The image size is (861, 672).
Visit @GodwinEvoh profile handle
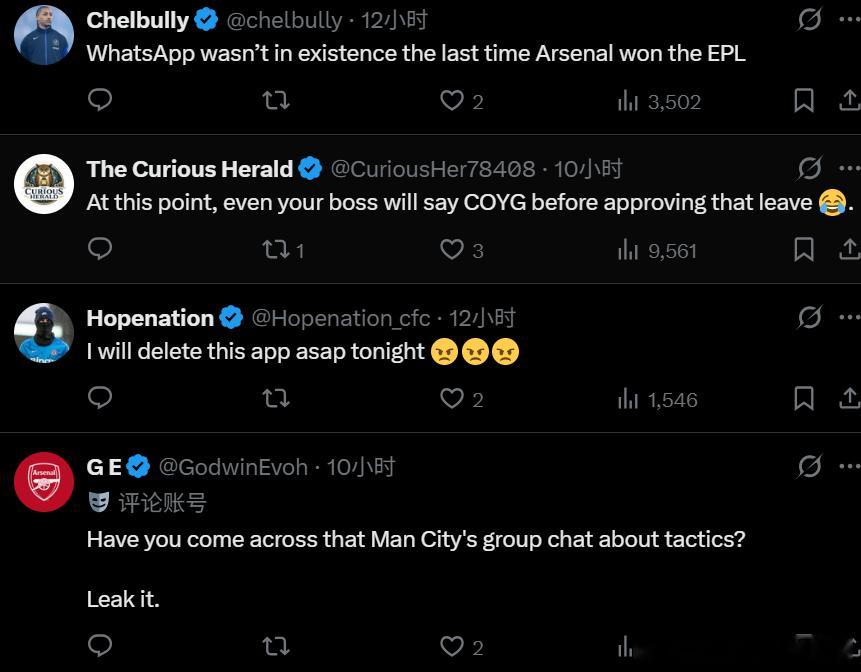point(233,467)
